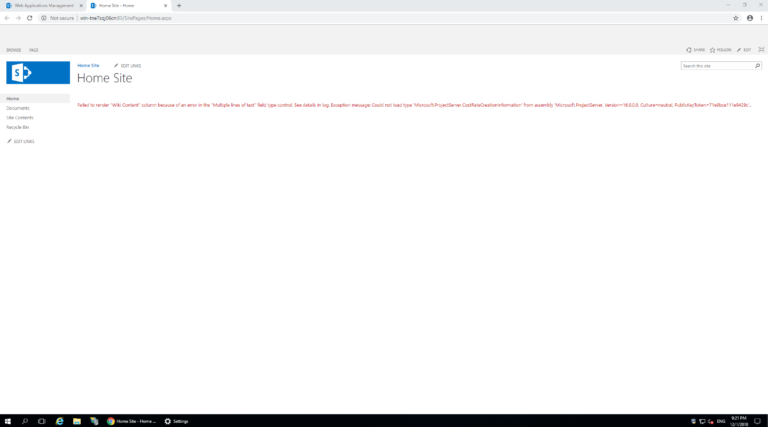Click the browser address bar URL
Image resolution: width=768 pixels, height=427 pixels.
click(126, 18)
